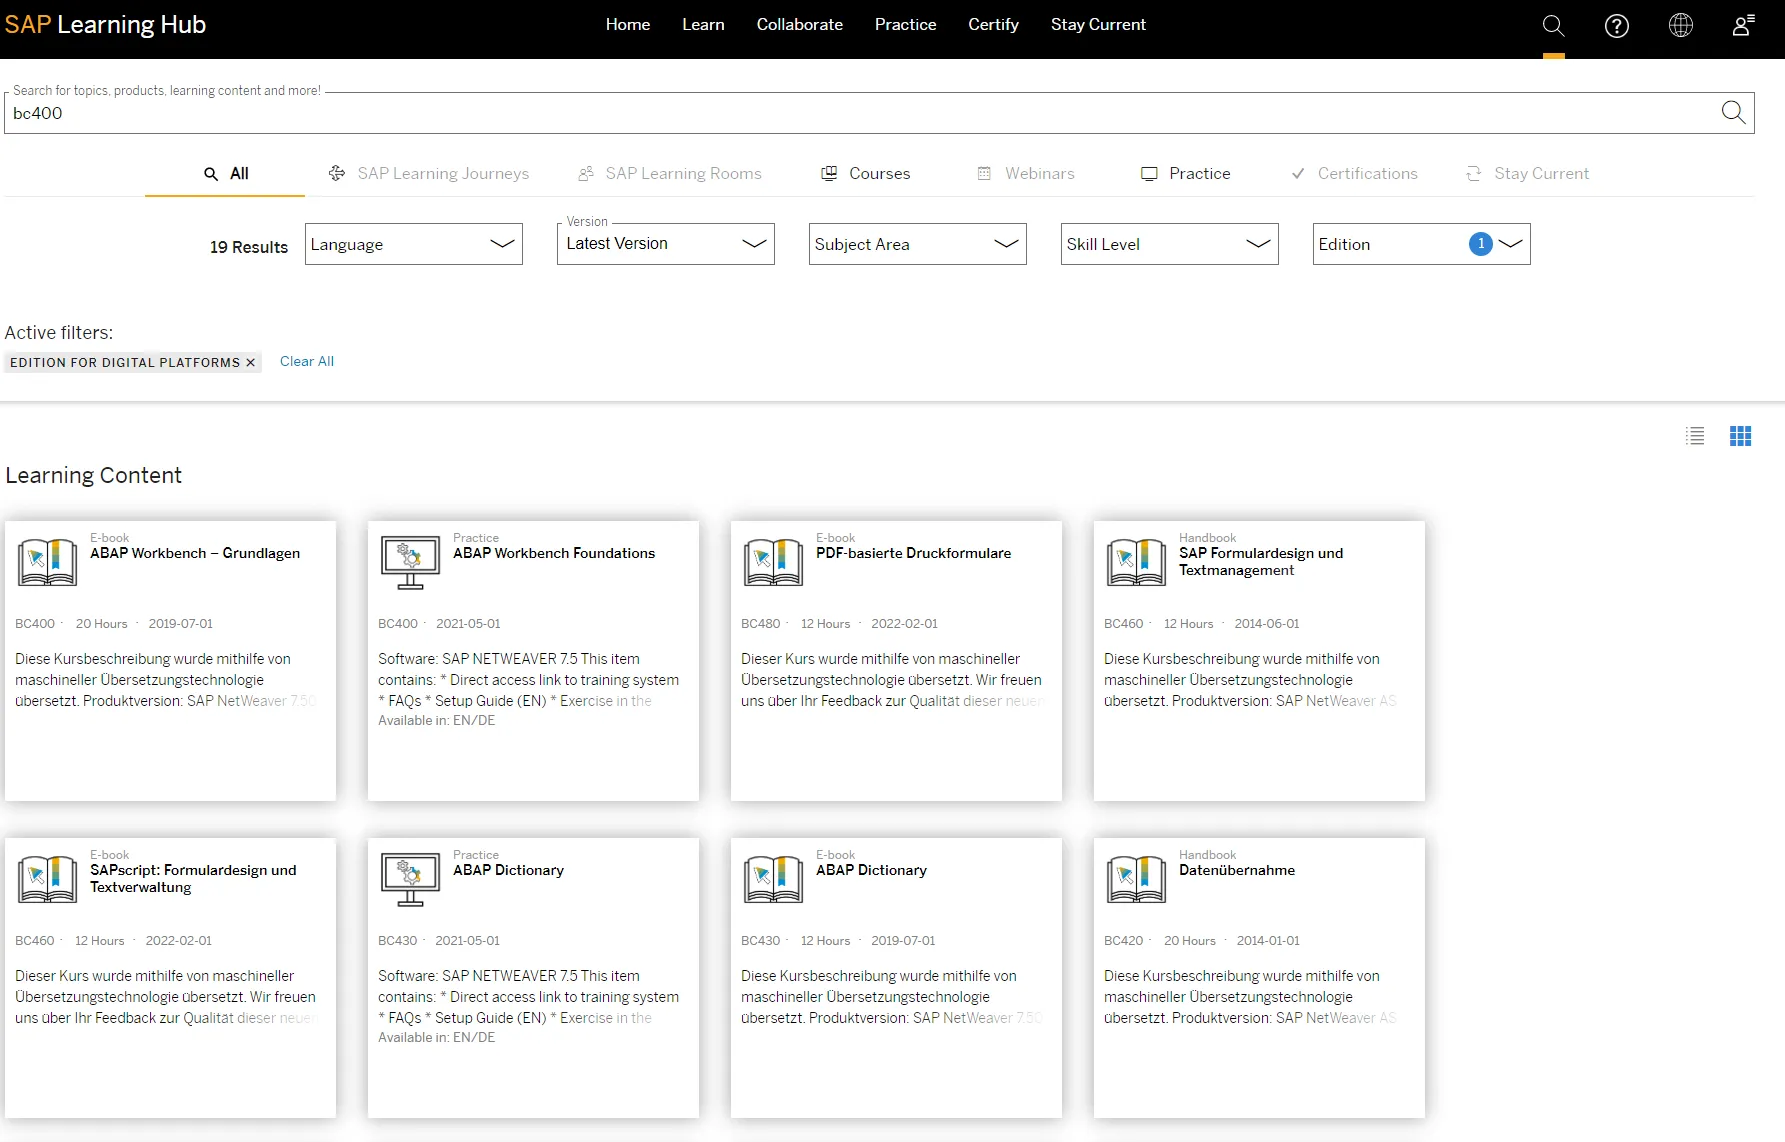This screenshot has height=1142, width=1785.
Task: Switch to list view icon
Action: (x=1695, y=436)
